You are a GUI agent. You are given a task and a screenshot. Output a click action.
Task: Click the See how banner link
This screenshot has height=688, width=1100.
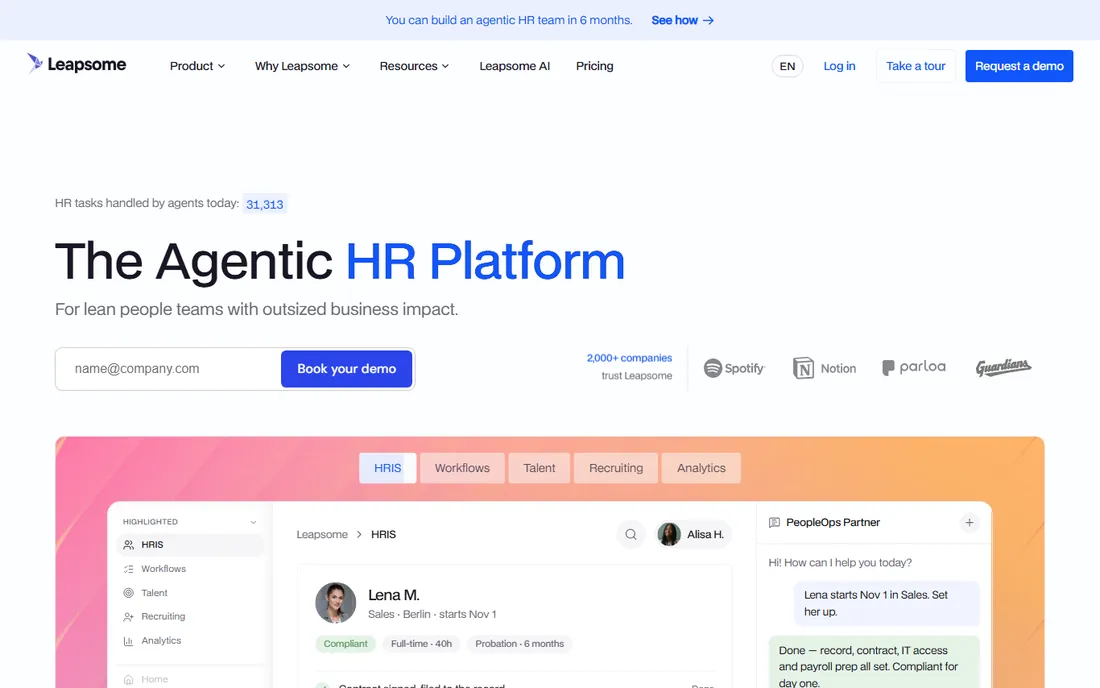tap(683, 20)
